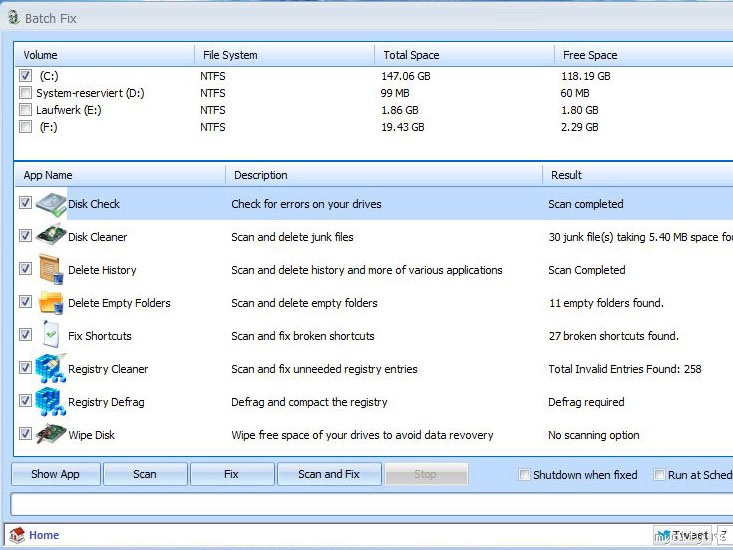Click the App Name column header
Viewport: 733px width, 550px height.
tap(48, 175)
